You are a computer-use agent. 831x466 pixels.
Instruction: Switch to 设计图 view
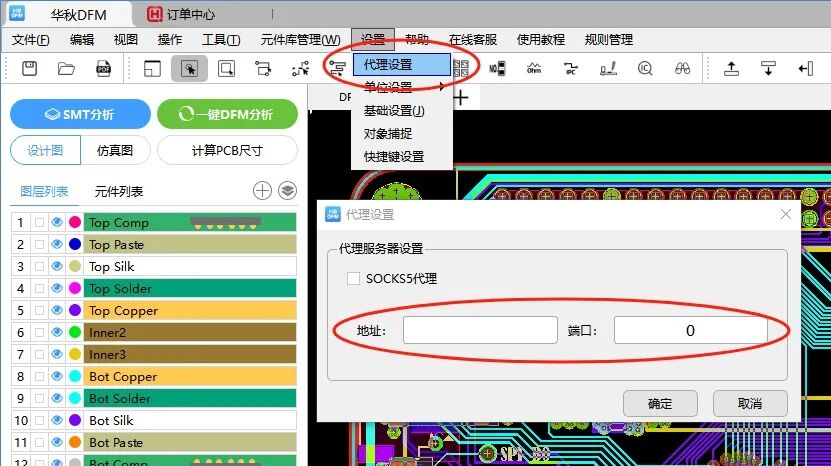46,151
